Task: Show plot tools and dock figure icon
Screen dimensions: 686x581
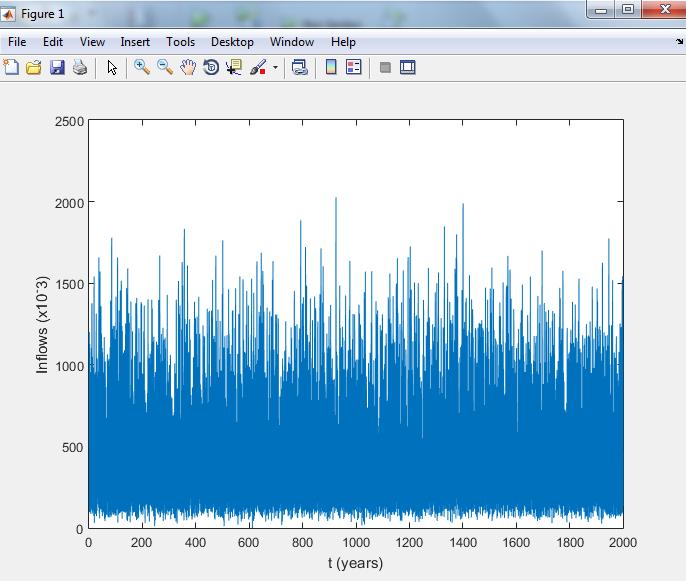Action: point(407,67)
